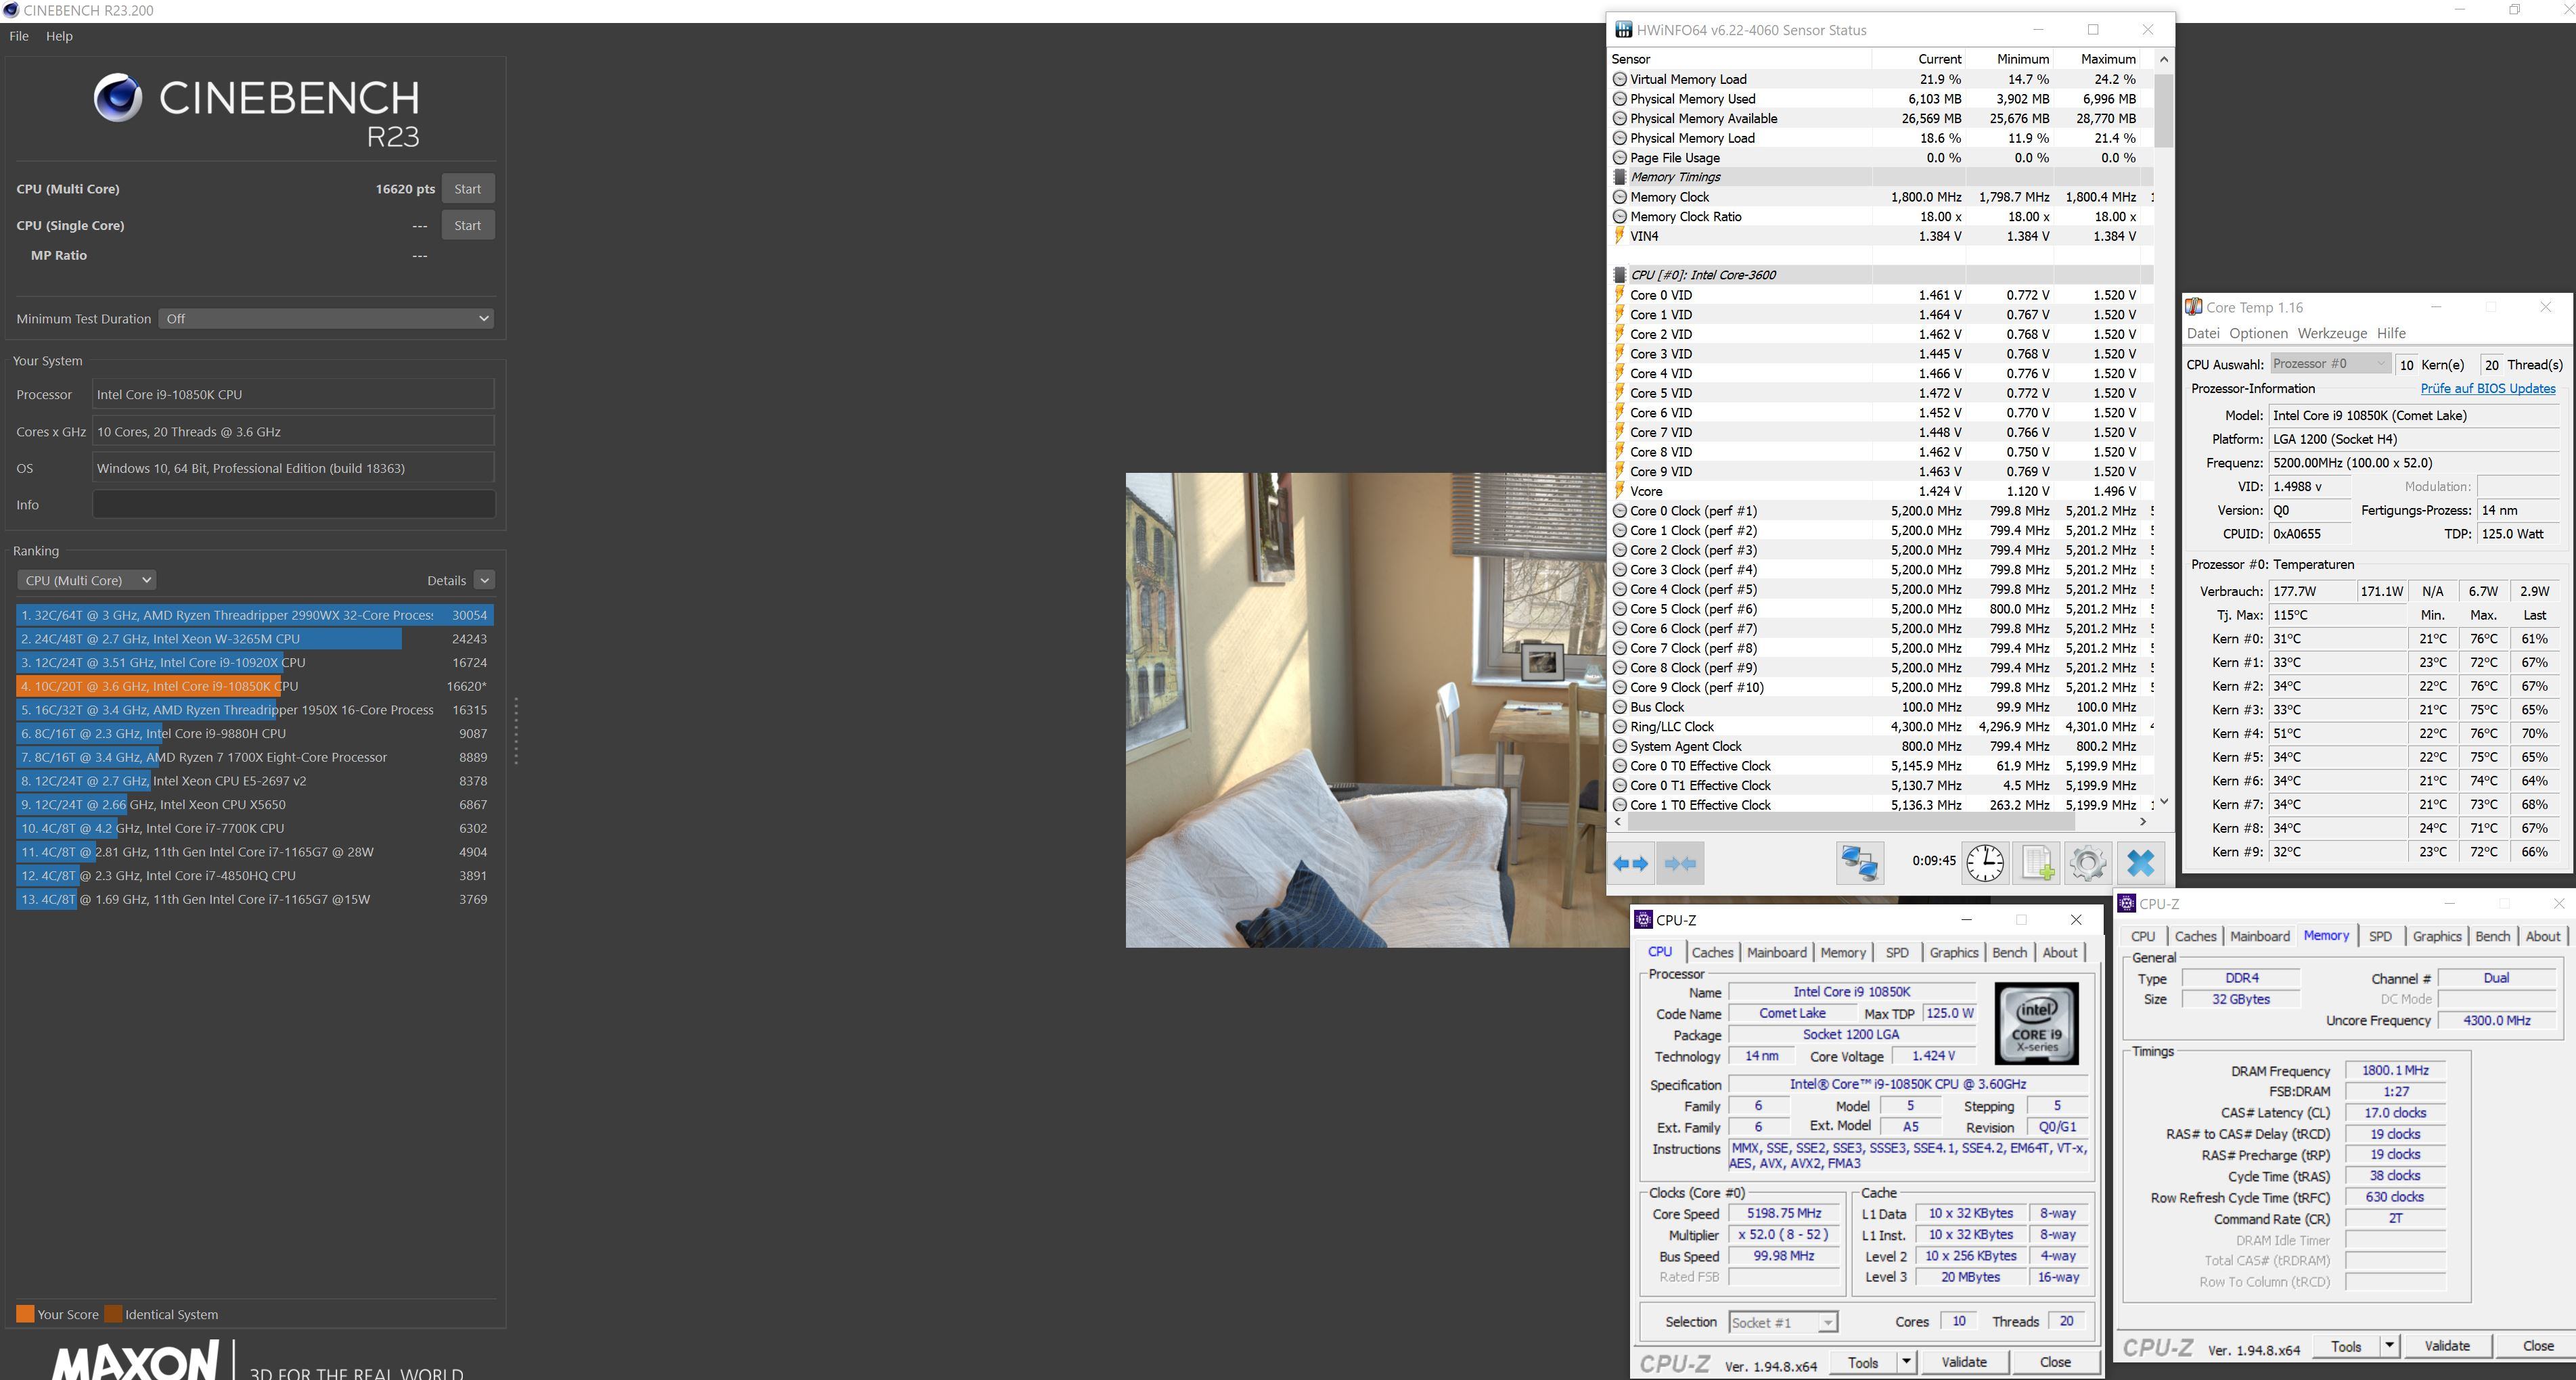
Task: Click Cinebench title bar app icon
Action: [x=10, y=10]
